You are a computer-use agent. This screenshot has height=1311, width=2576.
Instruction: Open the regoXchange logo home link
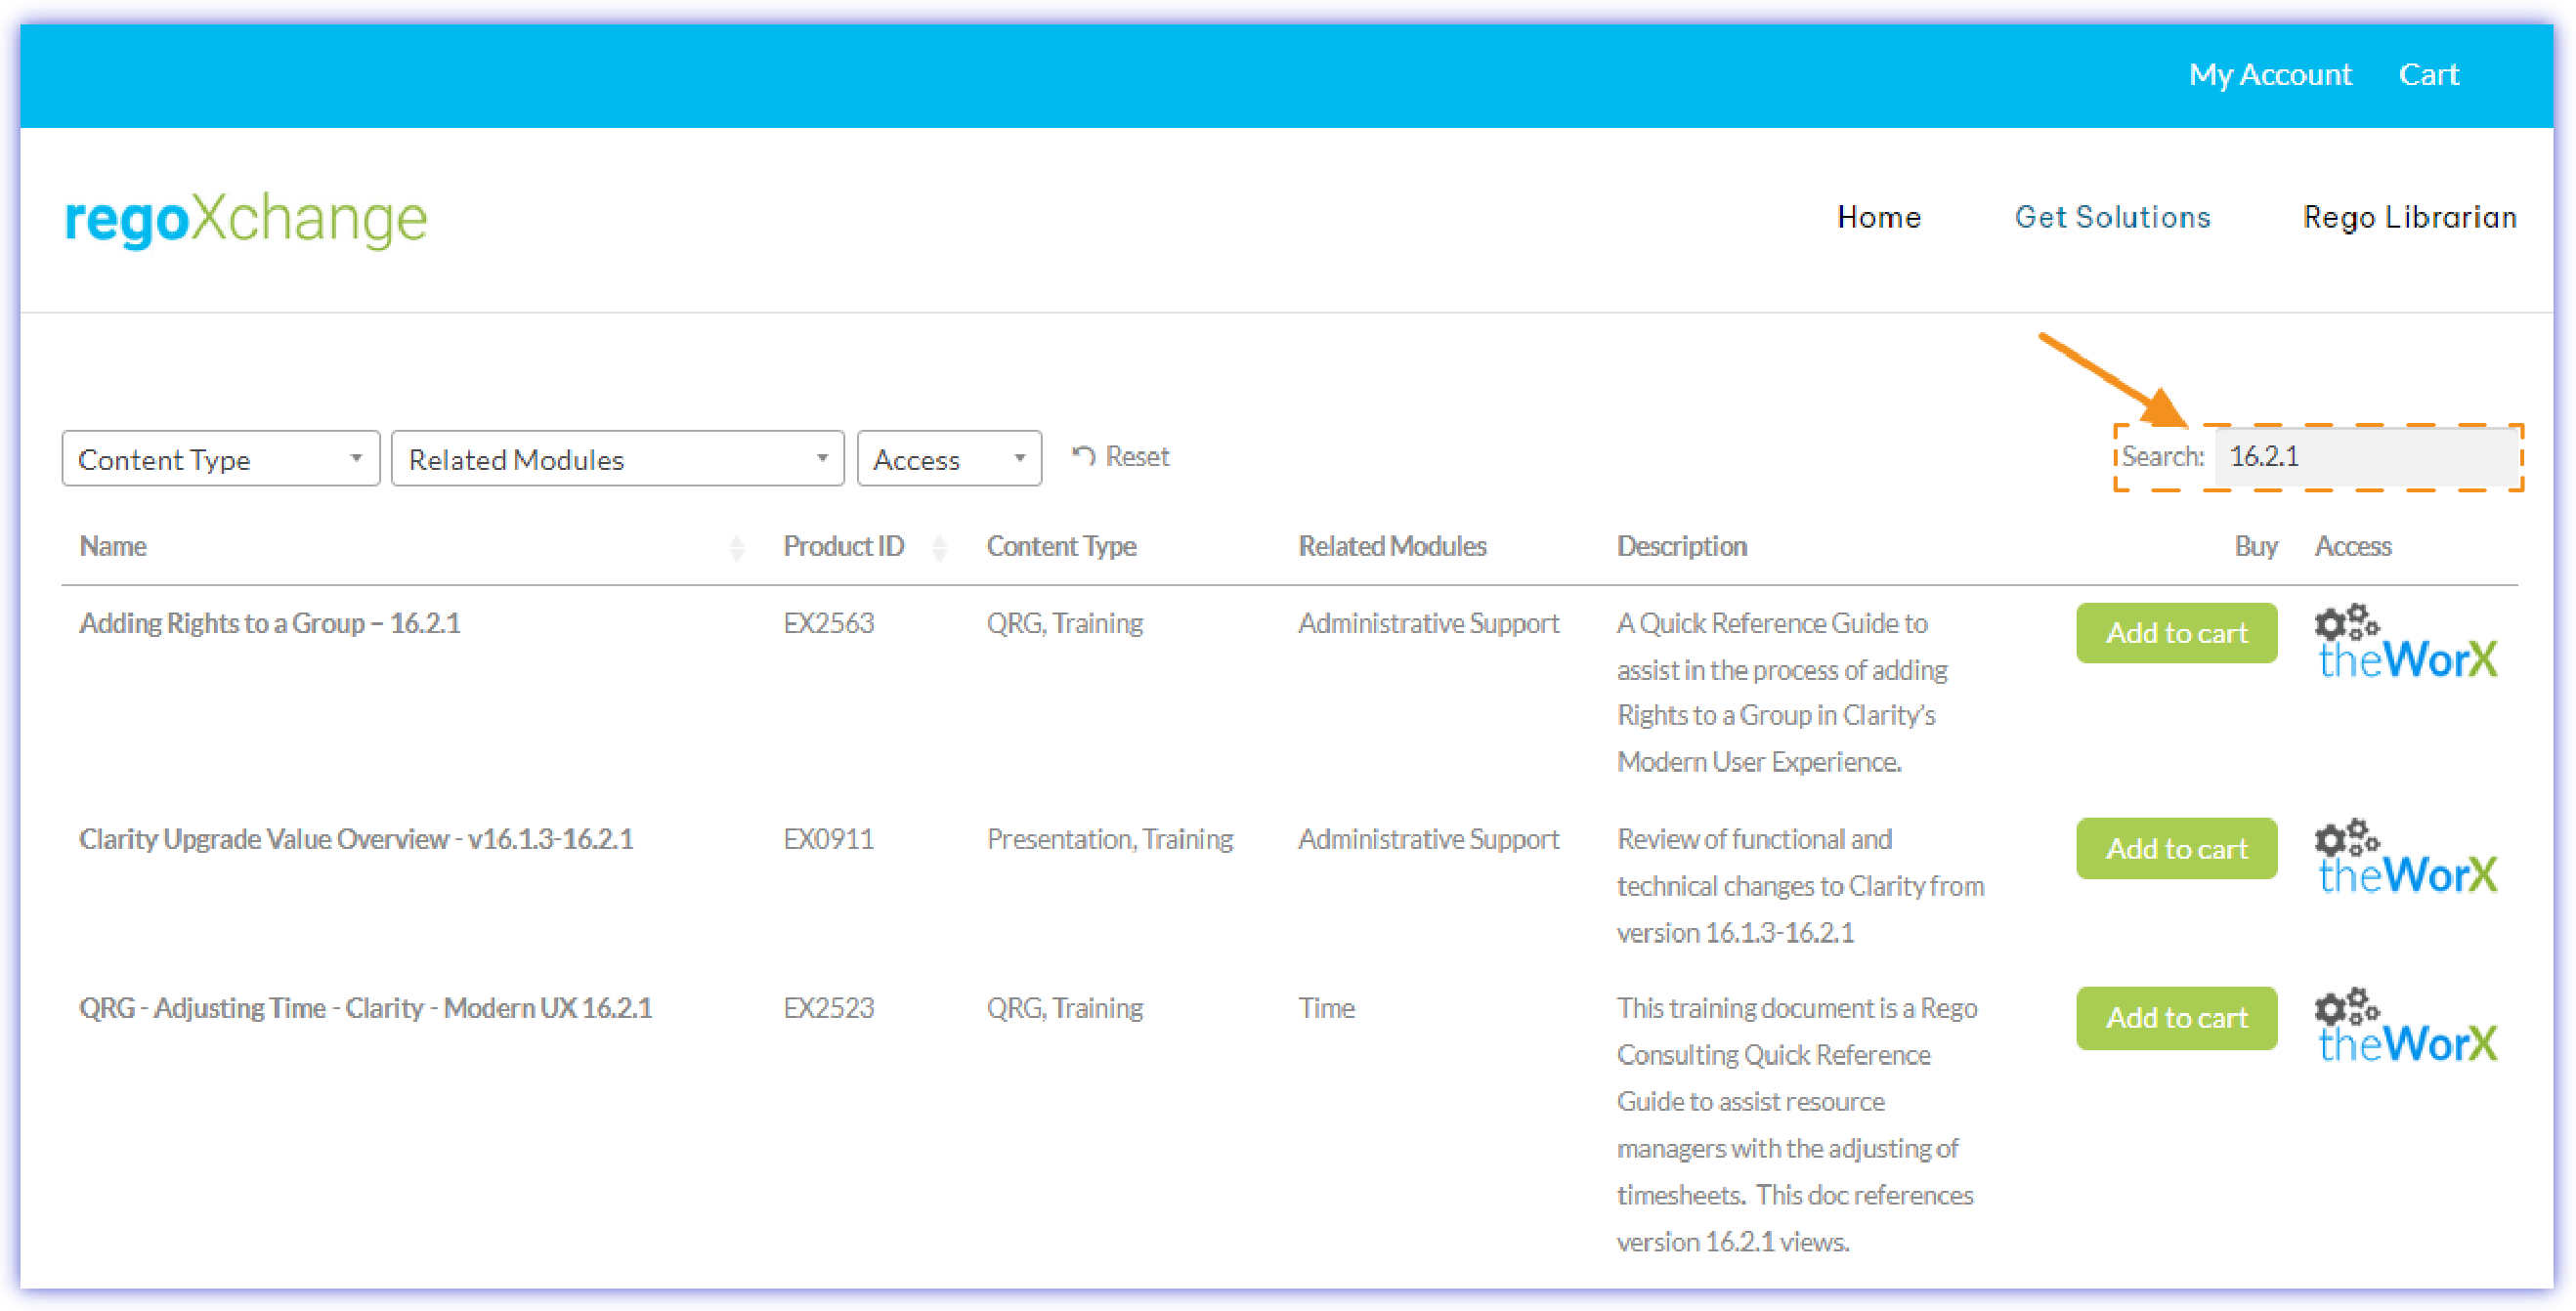(246, 218)
